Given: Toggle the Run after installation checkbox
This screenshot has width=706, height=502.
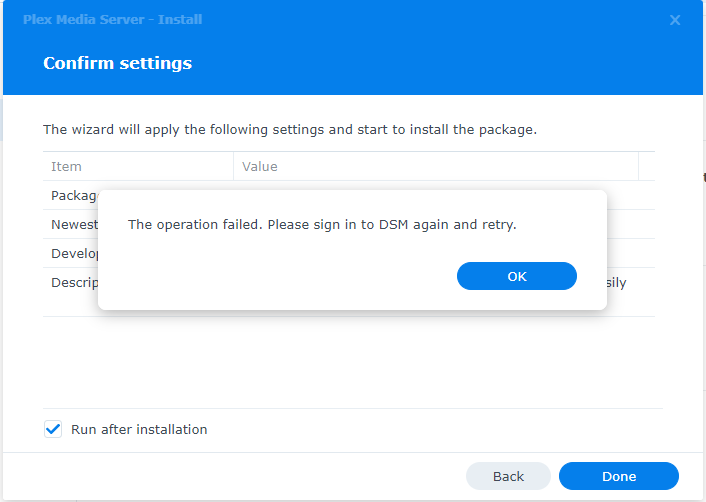Looking at the screenshot, I should coord(54,429).
